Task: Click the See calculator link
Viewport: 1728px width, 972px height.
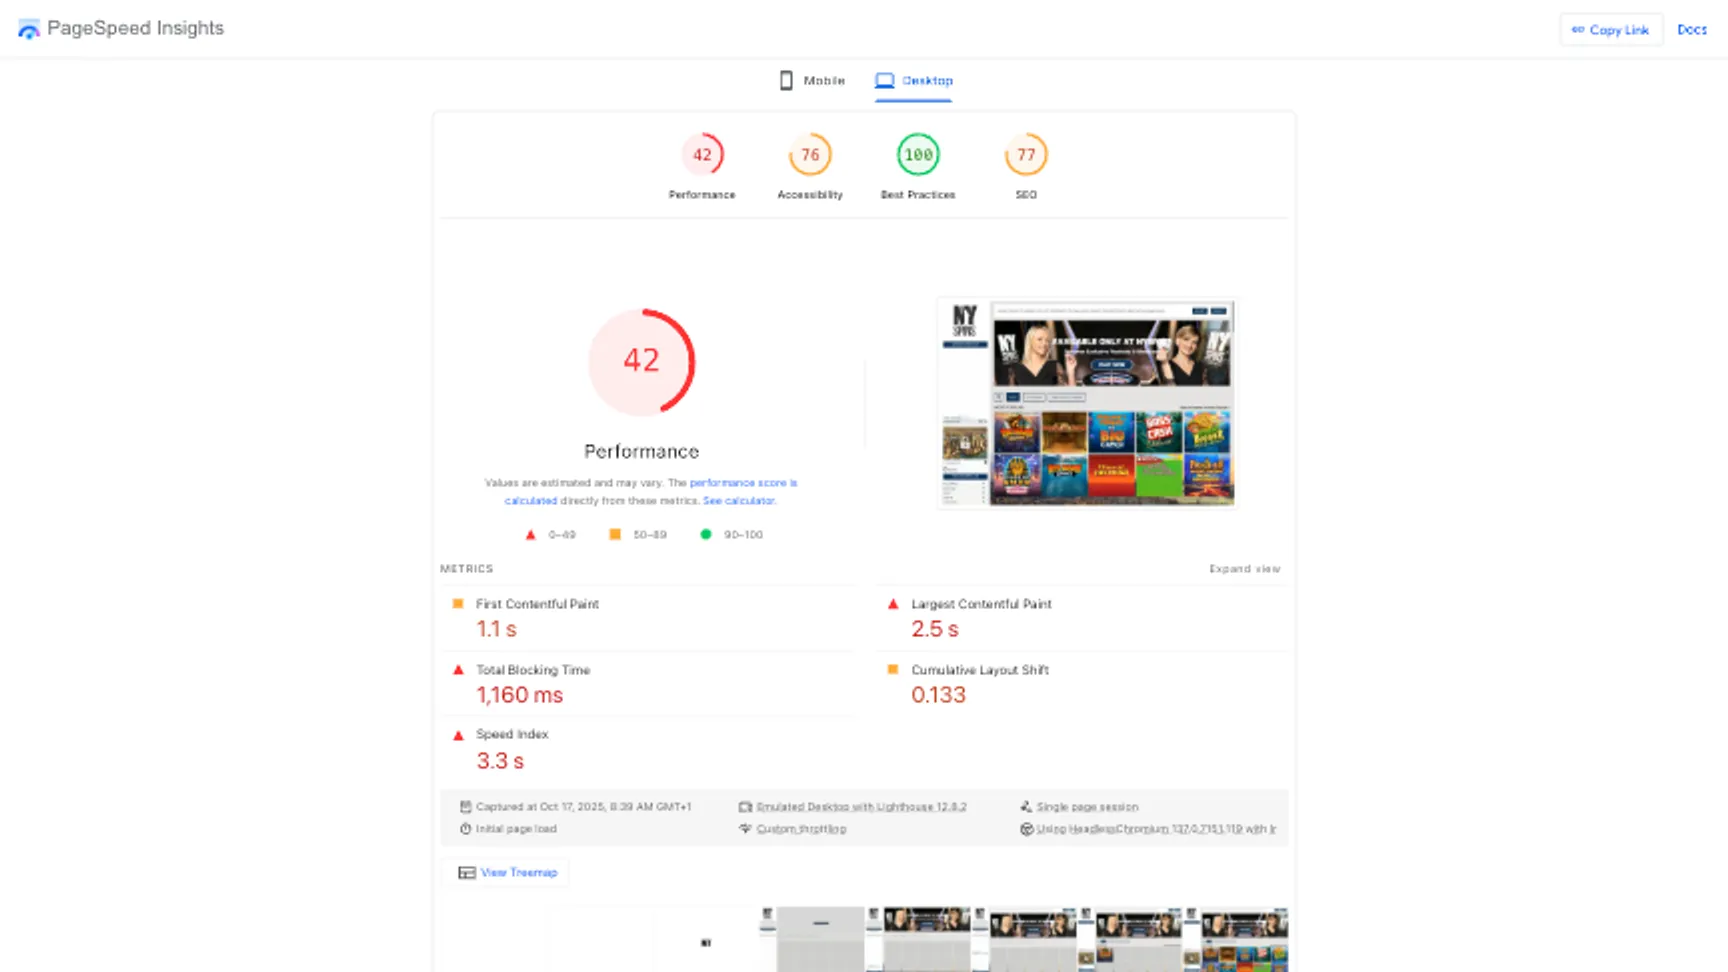Action: click(x=739, y=500)
